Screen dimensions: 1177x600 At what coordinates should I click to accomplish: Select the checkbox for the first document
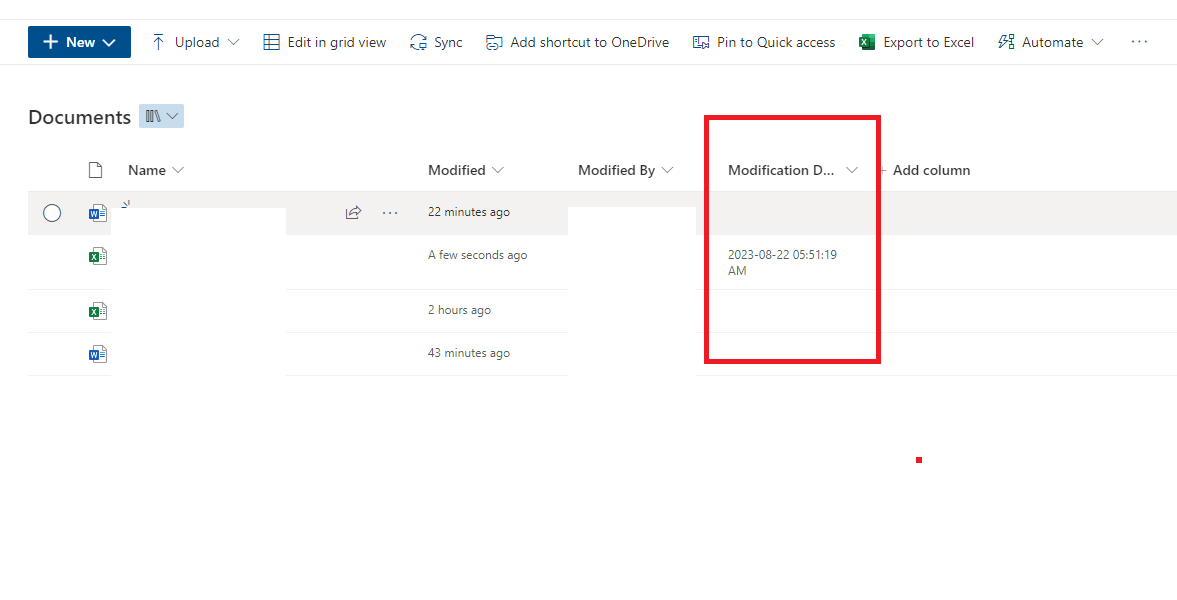52,212
